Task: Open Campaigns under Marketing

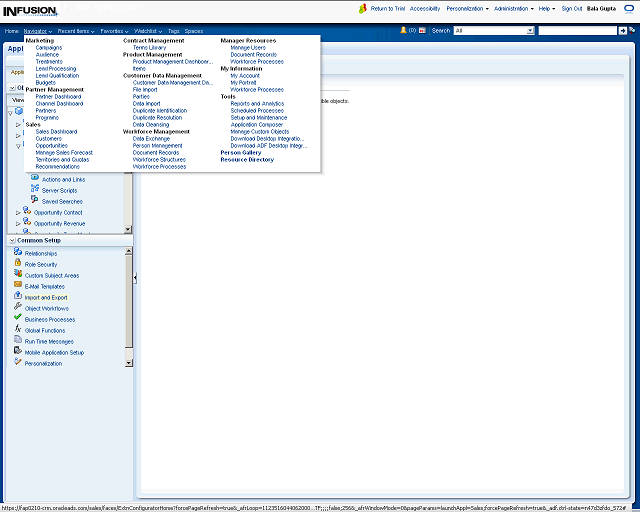Action: tap(48, 47)
